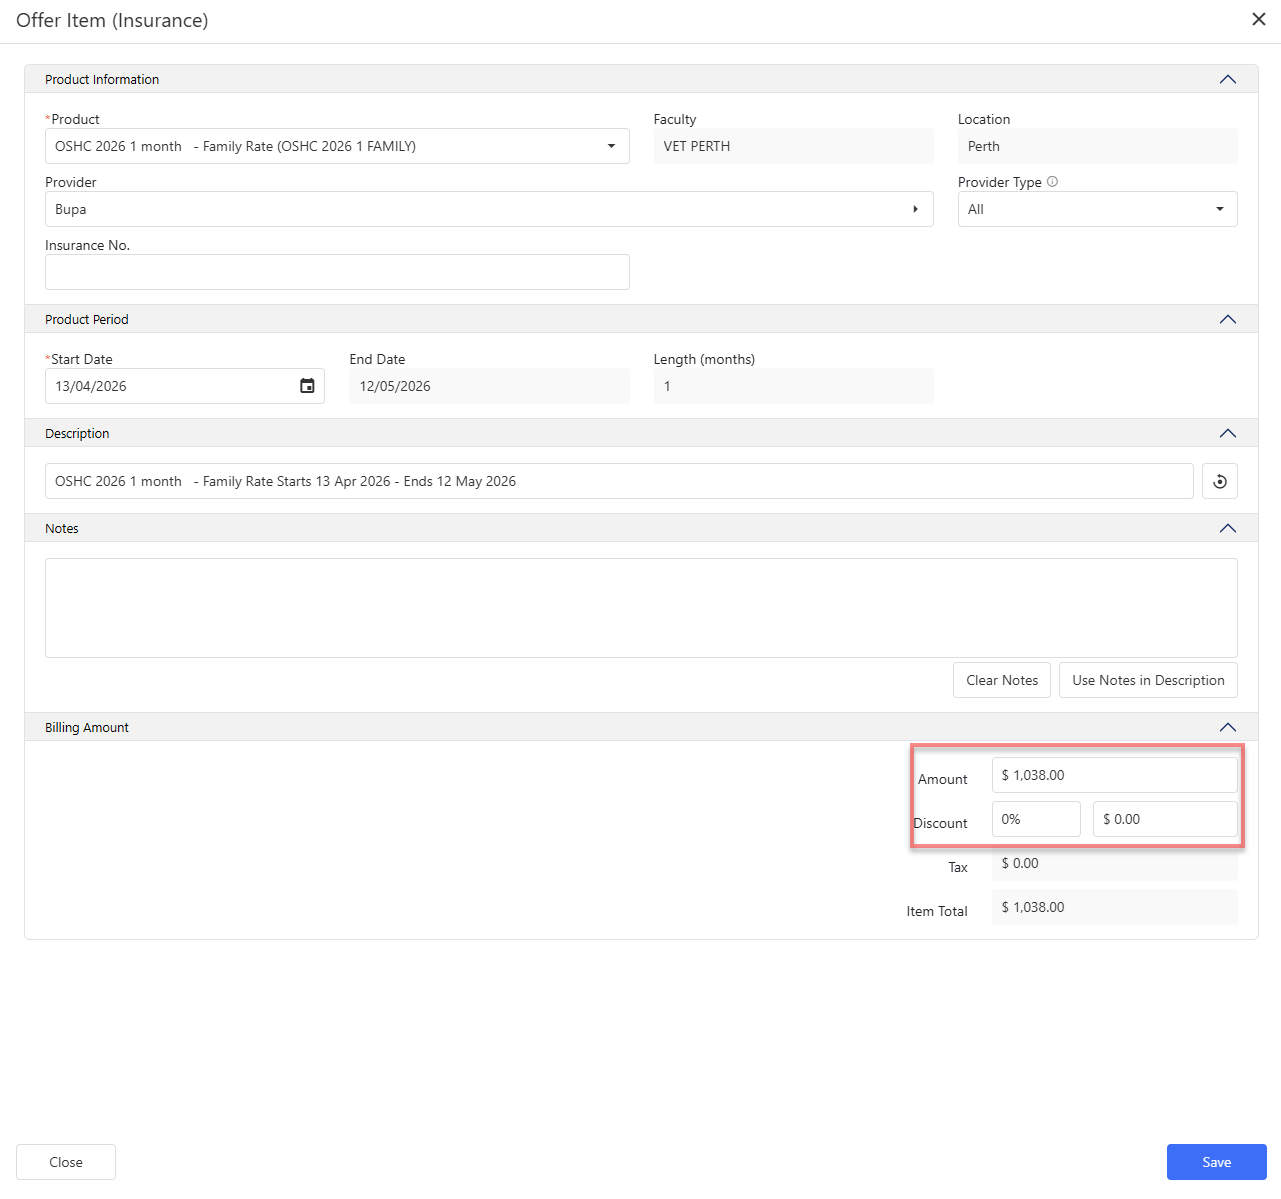This screenshot has height=1199, width=1281.
Task: Click the Clear Notes button
Action: pos(1001,680)
